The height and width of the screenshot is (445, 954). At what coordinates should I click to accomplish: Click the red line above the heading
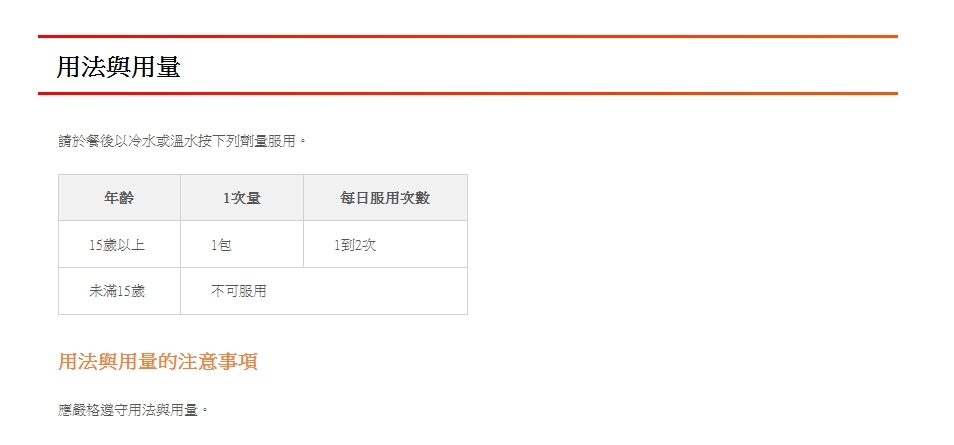point(467,36)
